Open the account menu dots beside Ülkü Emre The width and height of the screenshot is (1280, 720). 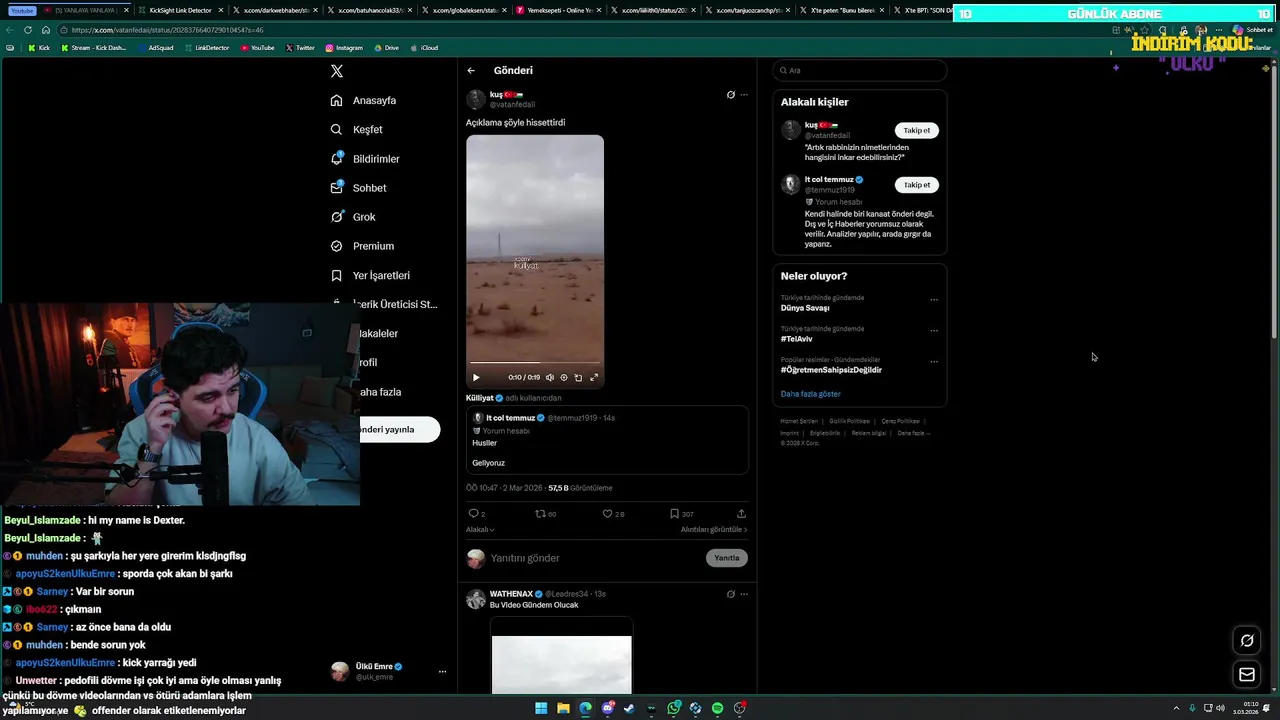(x=442, y=672)
